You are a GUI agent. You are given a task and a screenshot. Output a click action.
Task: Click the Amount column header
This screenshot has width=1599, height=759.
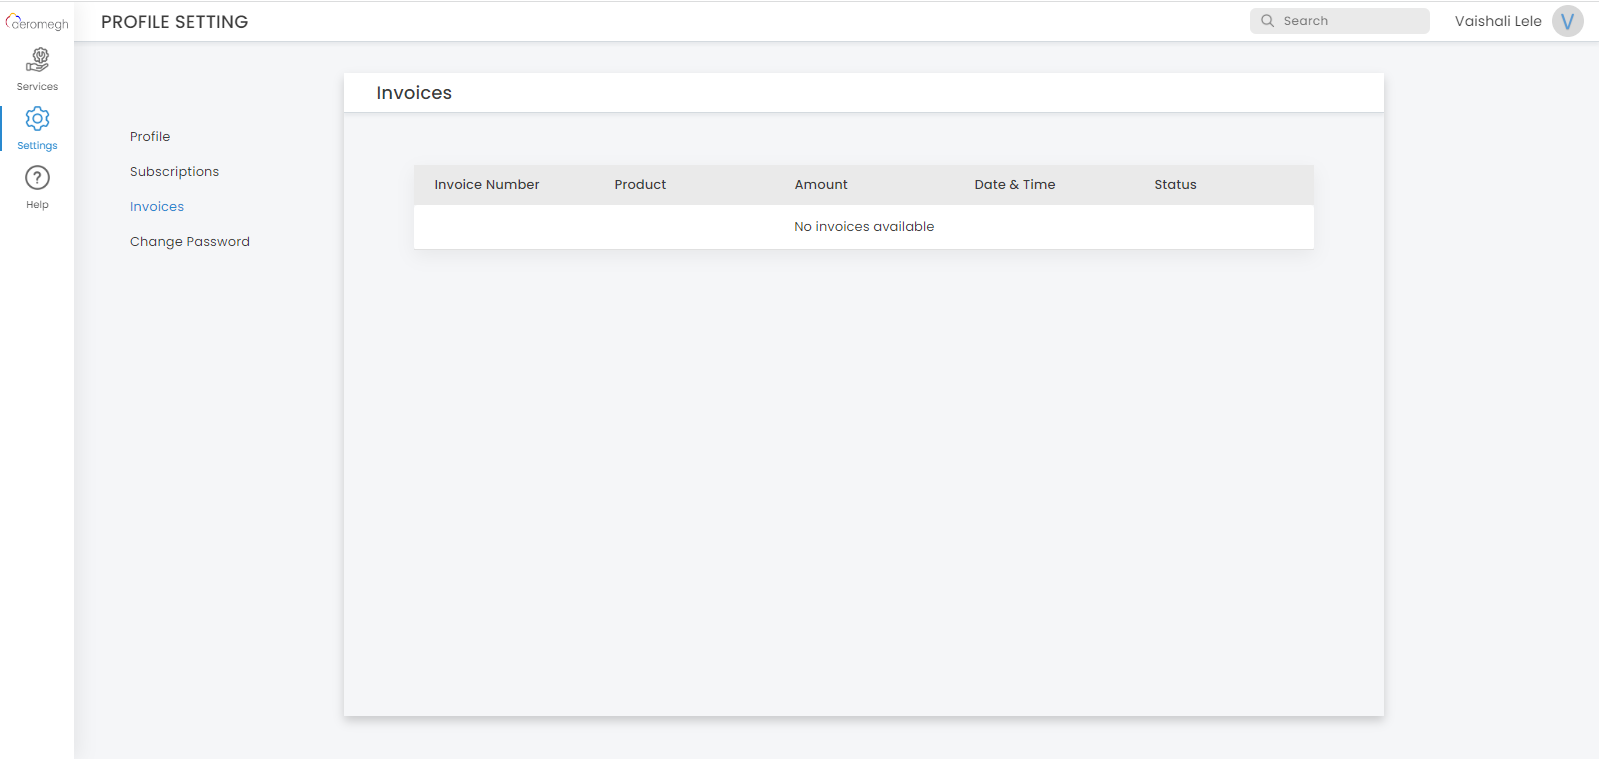click(x=821, y=185)
